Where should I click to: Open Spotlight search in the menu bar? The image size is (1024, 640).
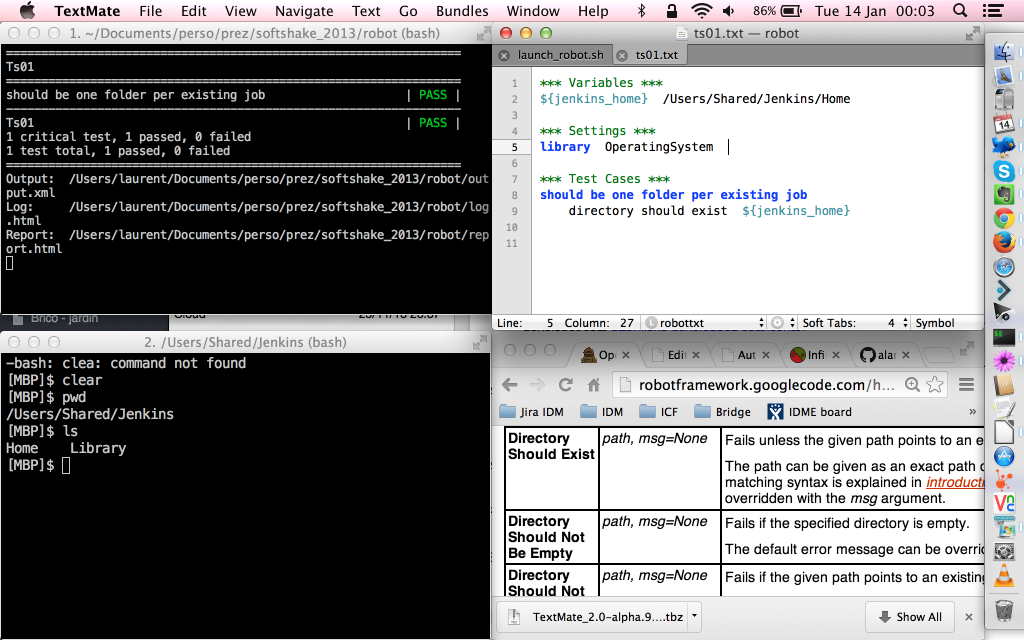960,10
